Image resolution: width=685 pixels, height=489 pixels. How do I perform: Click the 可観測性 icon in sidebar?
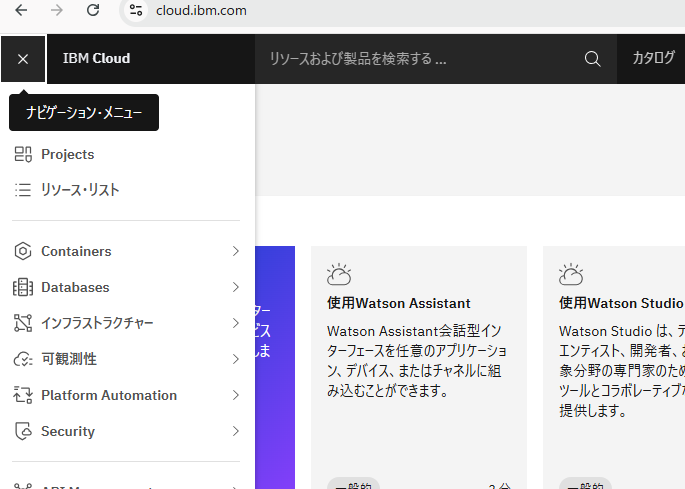[23, 360]
